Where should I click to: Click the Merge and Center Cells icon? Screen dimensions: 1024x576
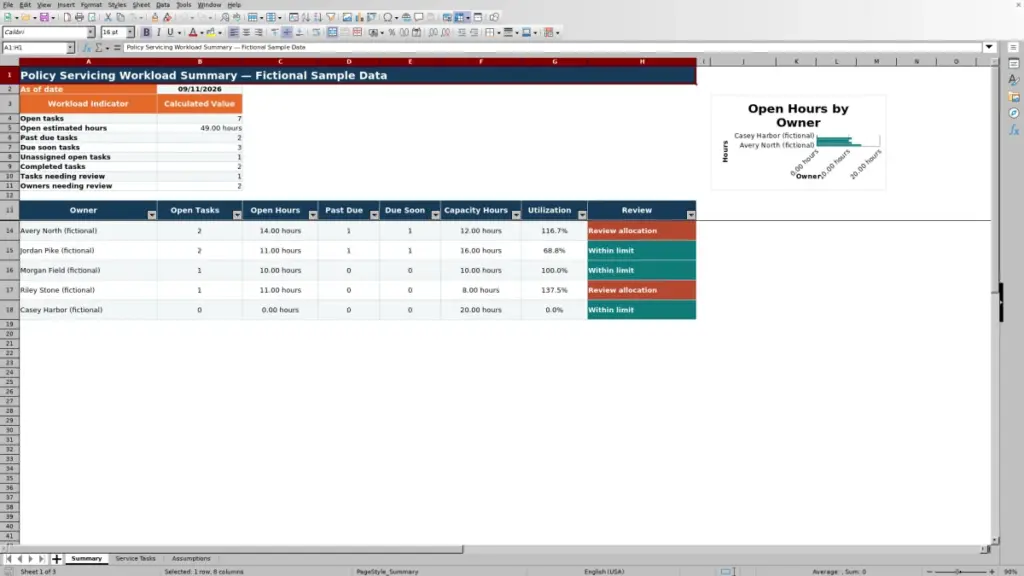click(332, 33)
